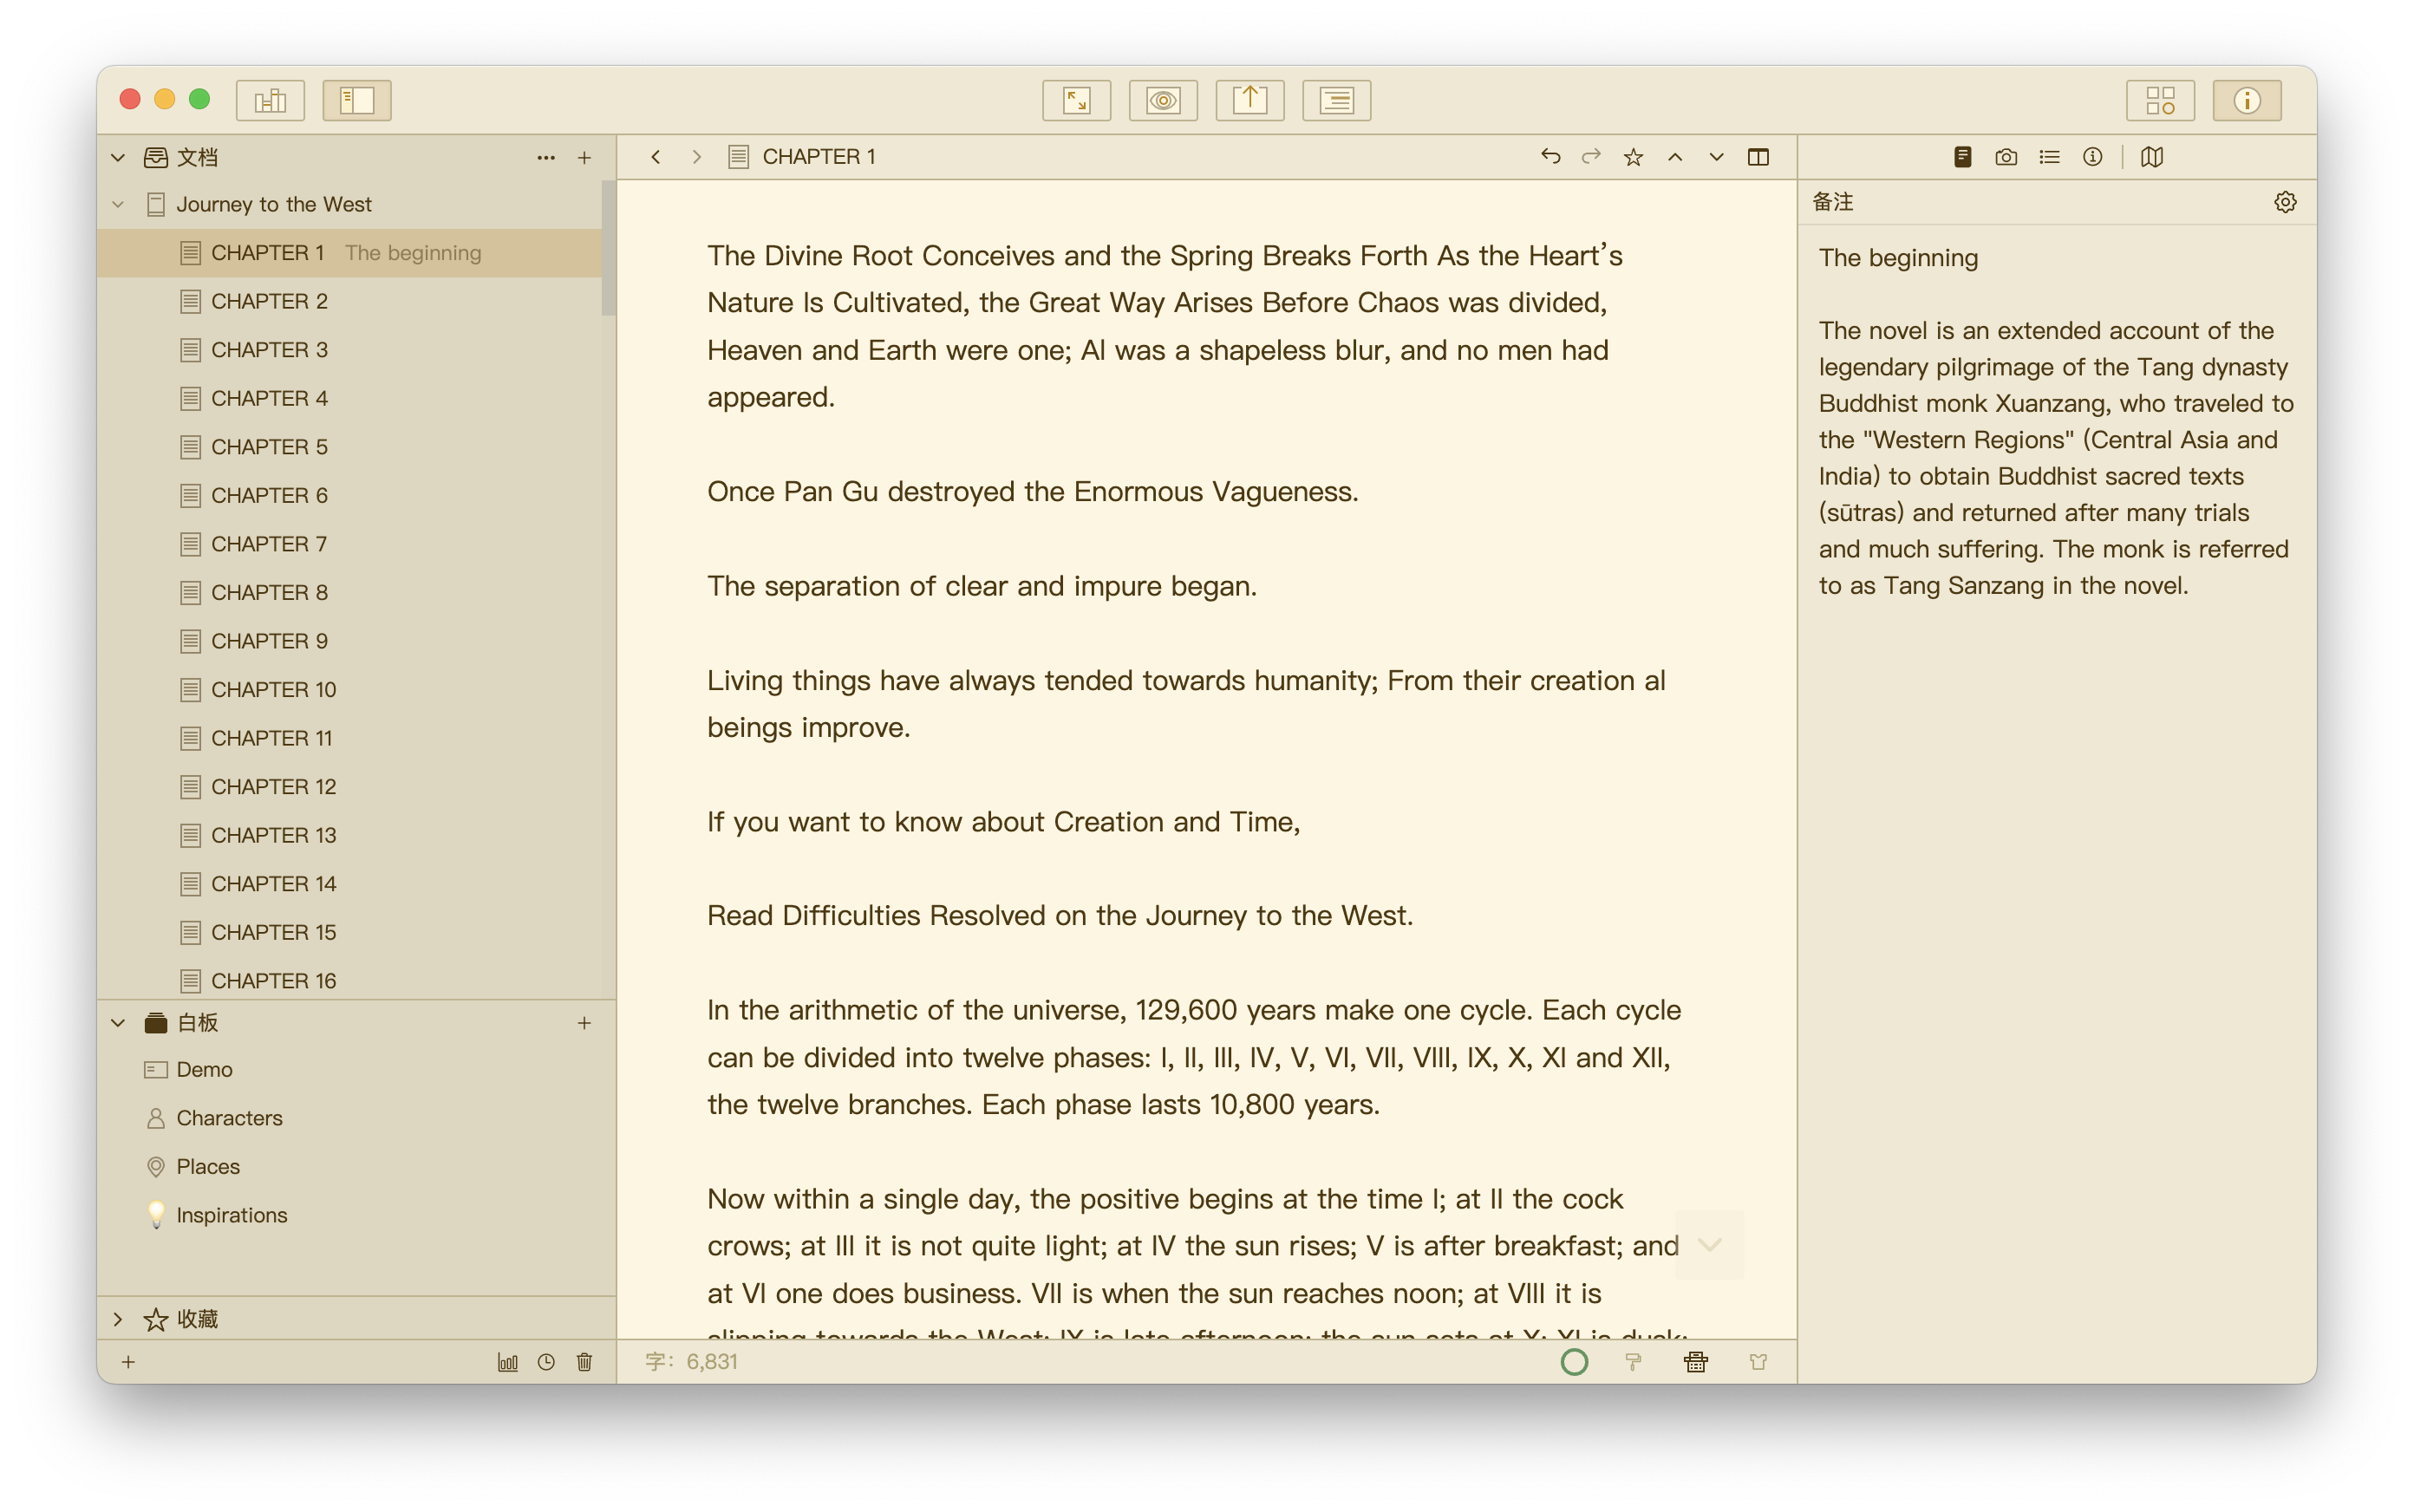Open CHAPTER 9 document

[x=350, y=641]
